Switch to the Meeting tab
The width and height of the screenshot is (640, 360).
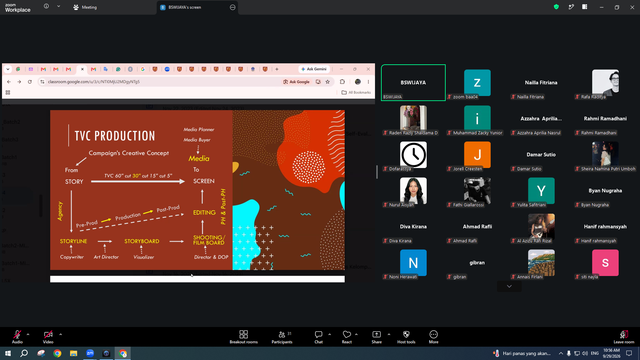pos(85,7)
